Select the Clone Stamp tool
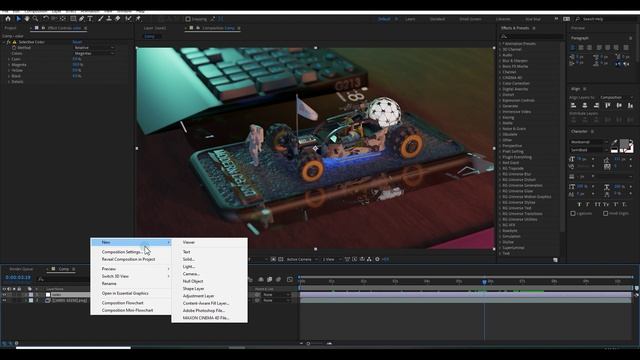 click(x=109, y=19)
